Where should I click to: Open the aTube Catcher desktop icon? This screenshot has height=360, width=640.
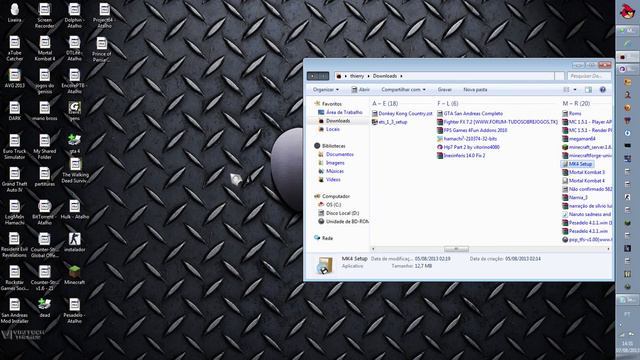[x=15, y=49]
